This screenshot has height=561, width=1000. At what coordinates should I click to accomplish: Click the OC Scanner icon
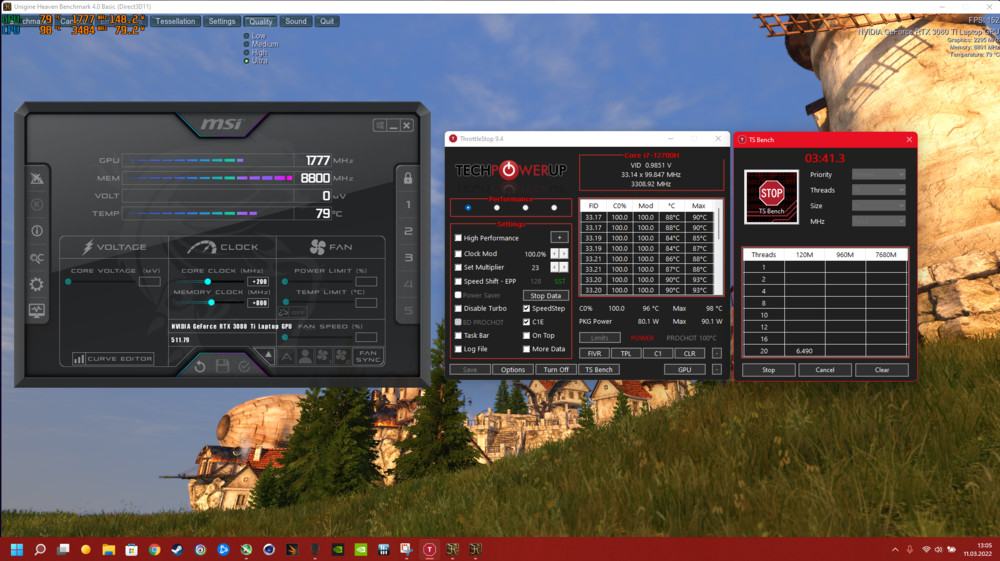(37, 257)
